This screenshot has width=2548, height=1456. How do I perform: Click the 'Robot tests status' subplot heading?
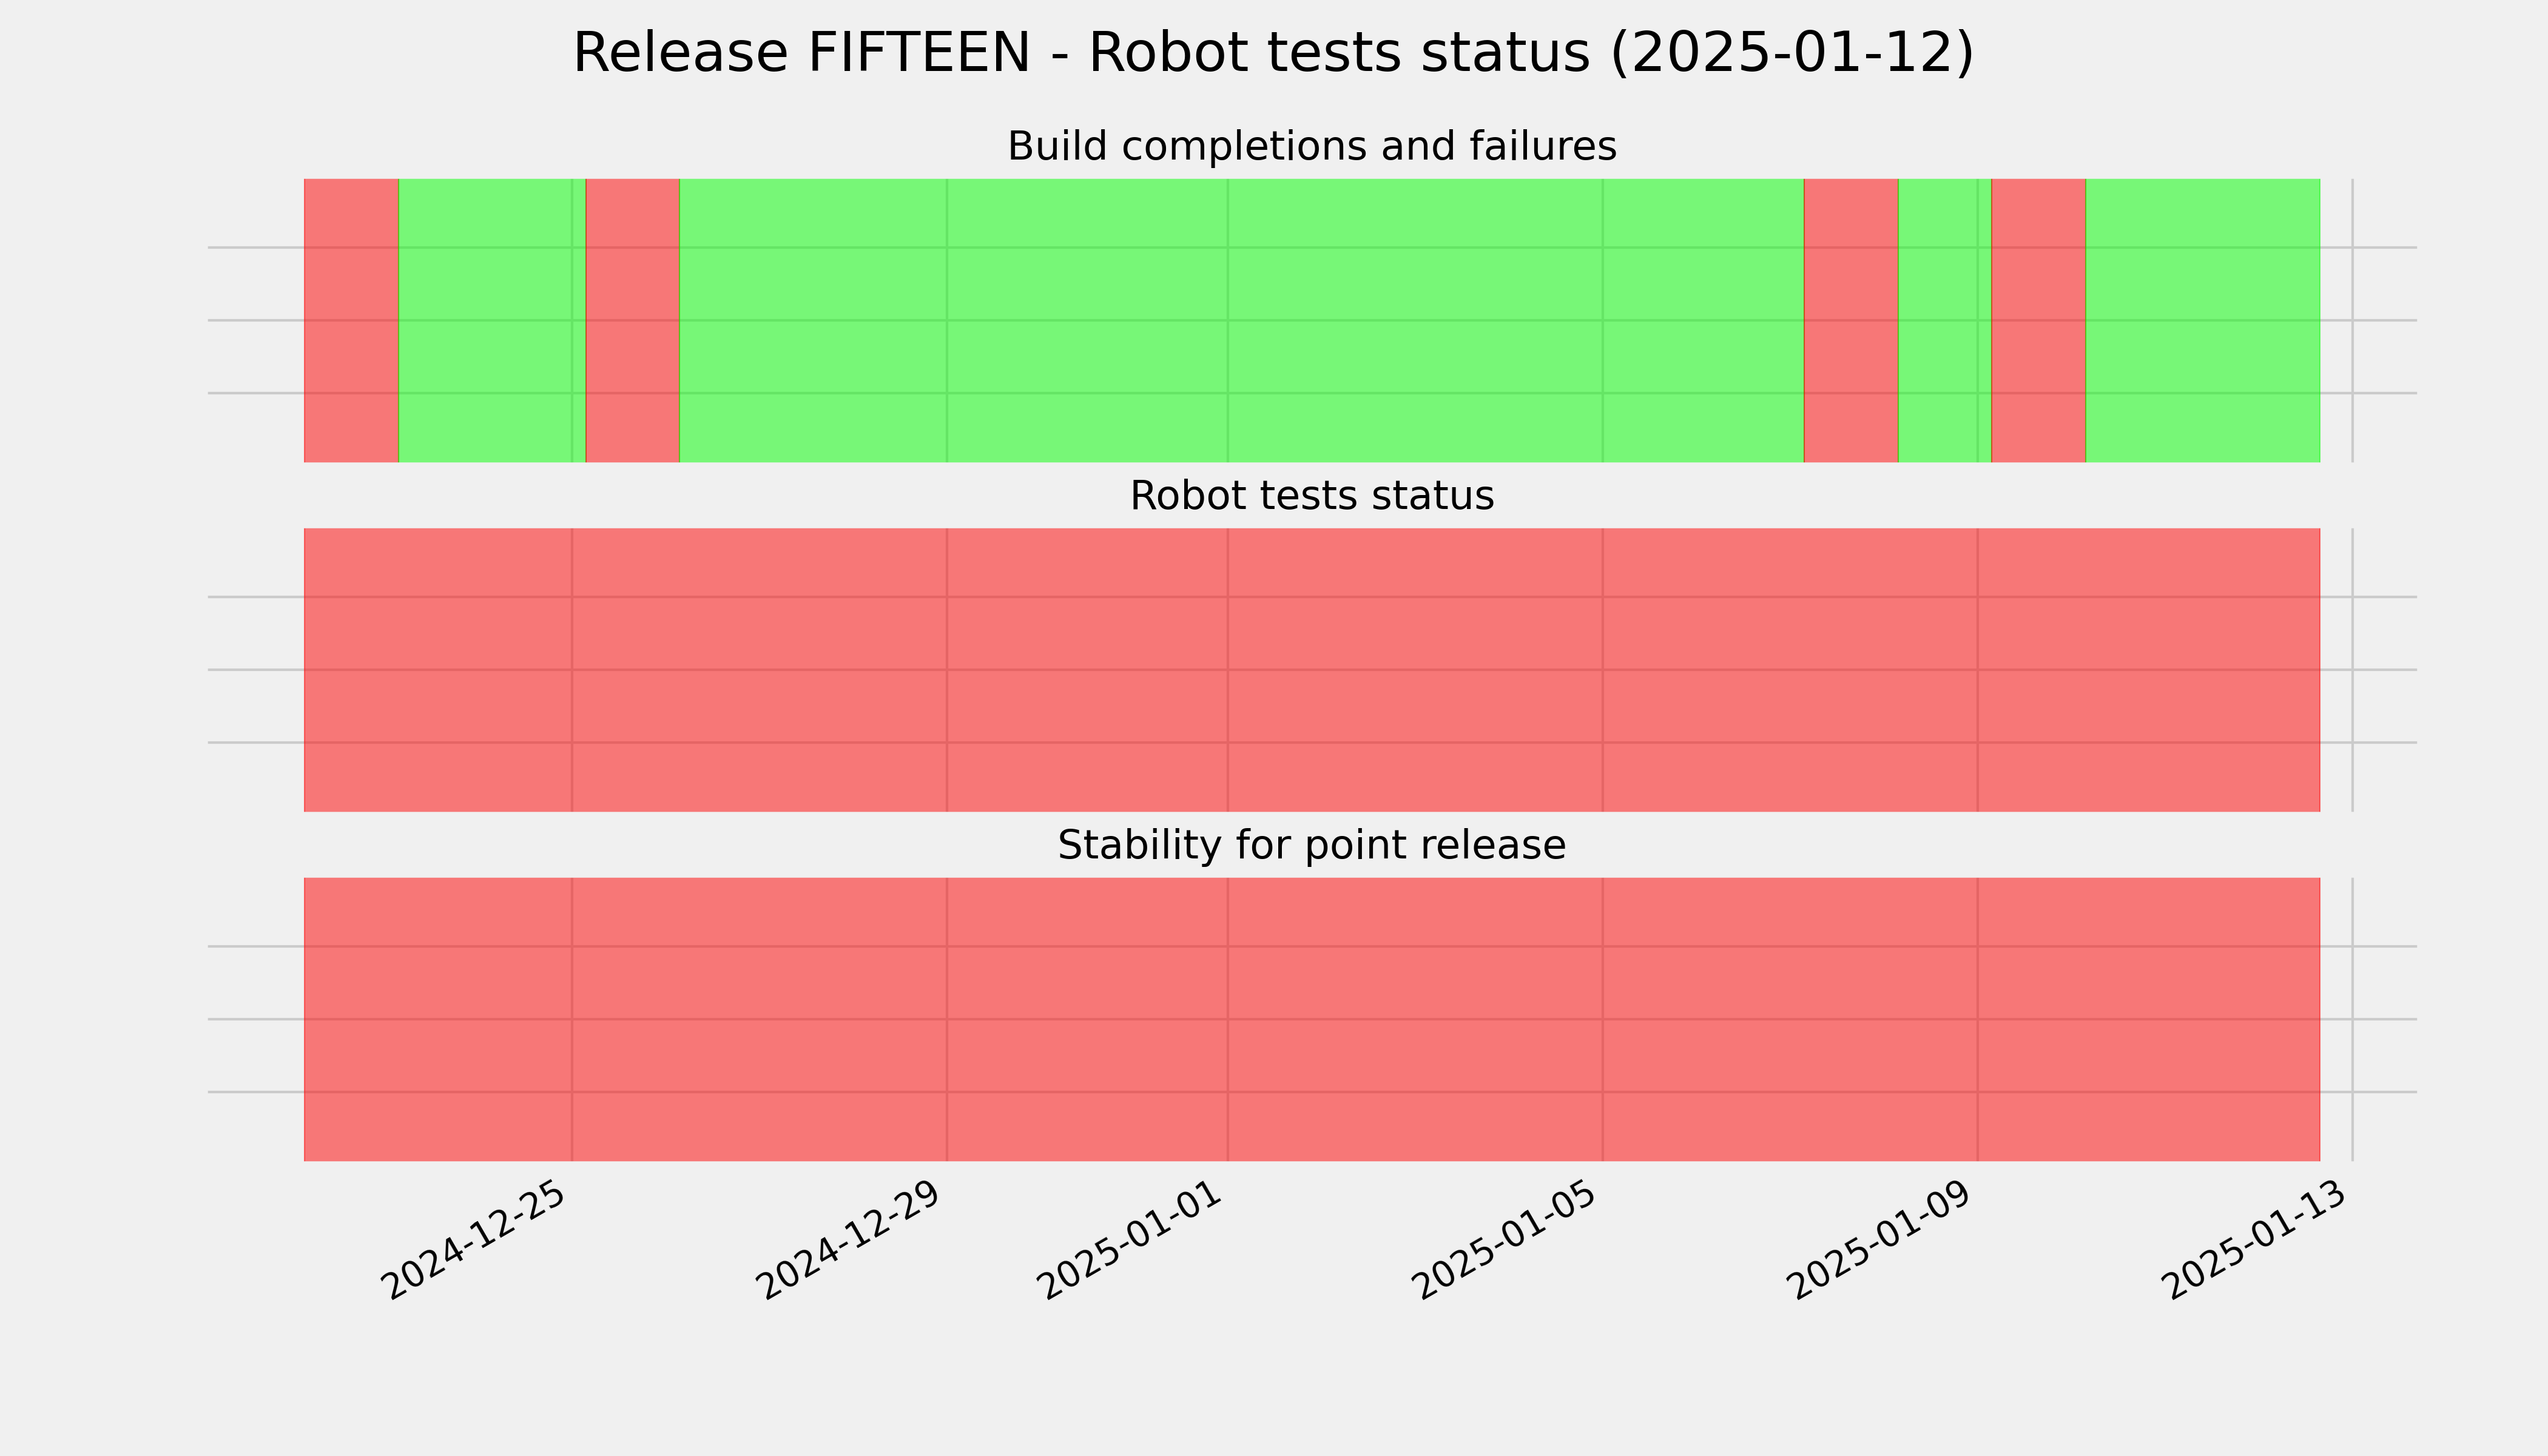click(1311, 496)
